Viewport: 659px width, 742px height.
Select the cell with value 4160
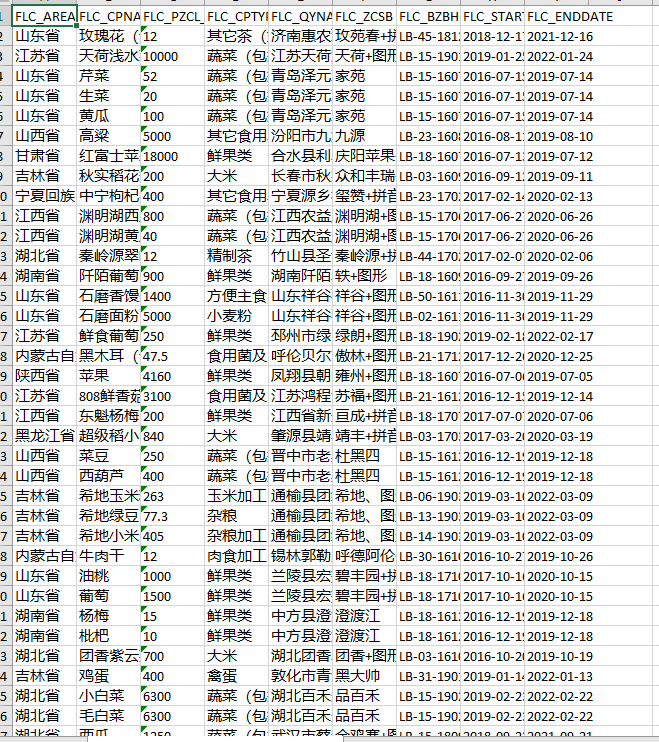pyautogui.click(x=173, y=376)
